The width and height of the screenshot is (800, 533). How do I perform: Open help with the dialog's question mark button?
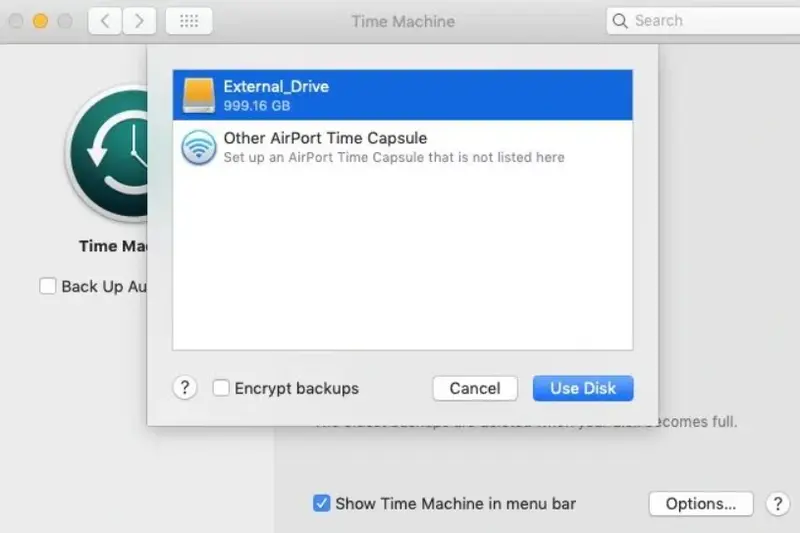pos(185,388)
